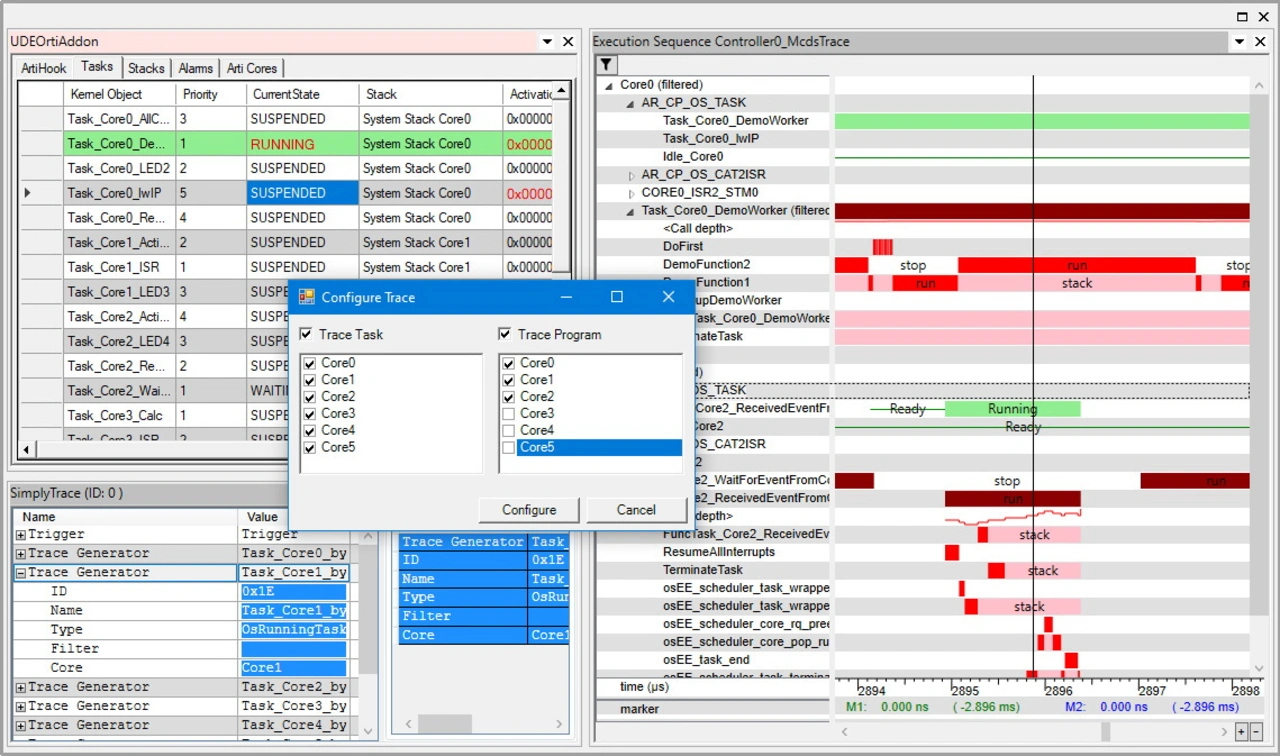Screen dimensions: 1280x756
Task: Expand the Trigger row in SimplyTrace
Action: click(20, 535)
